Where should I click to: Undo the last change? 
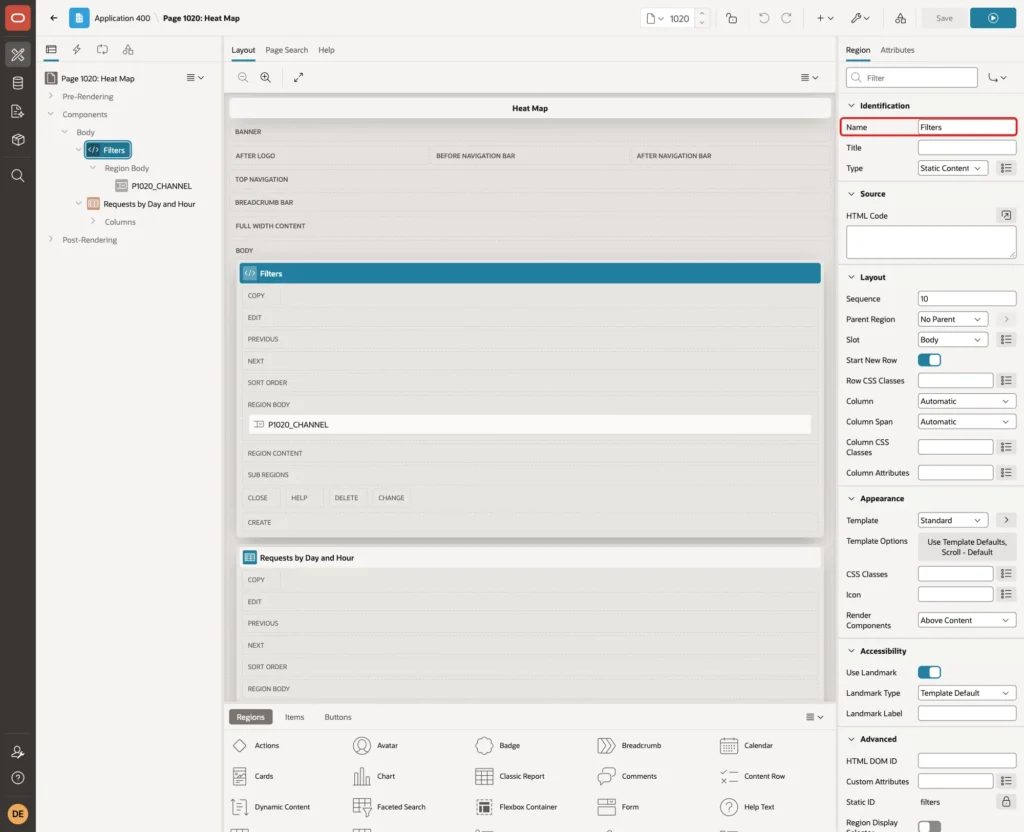[763, 18]
